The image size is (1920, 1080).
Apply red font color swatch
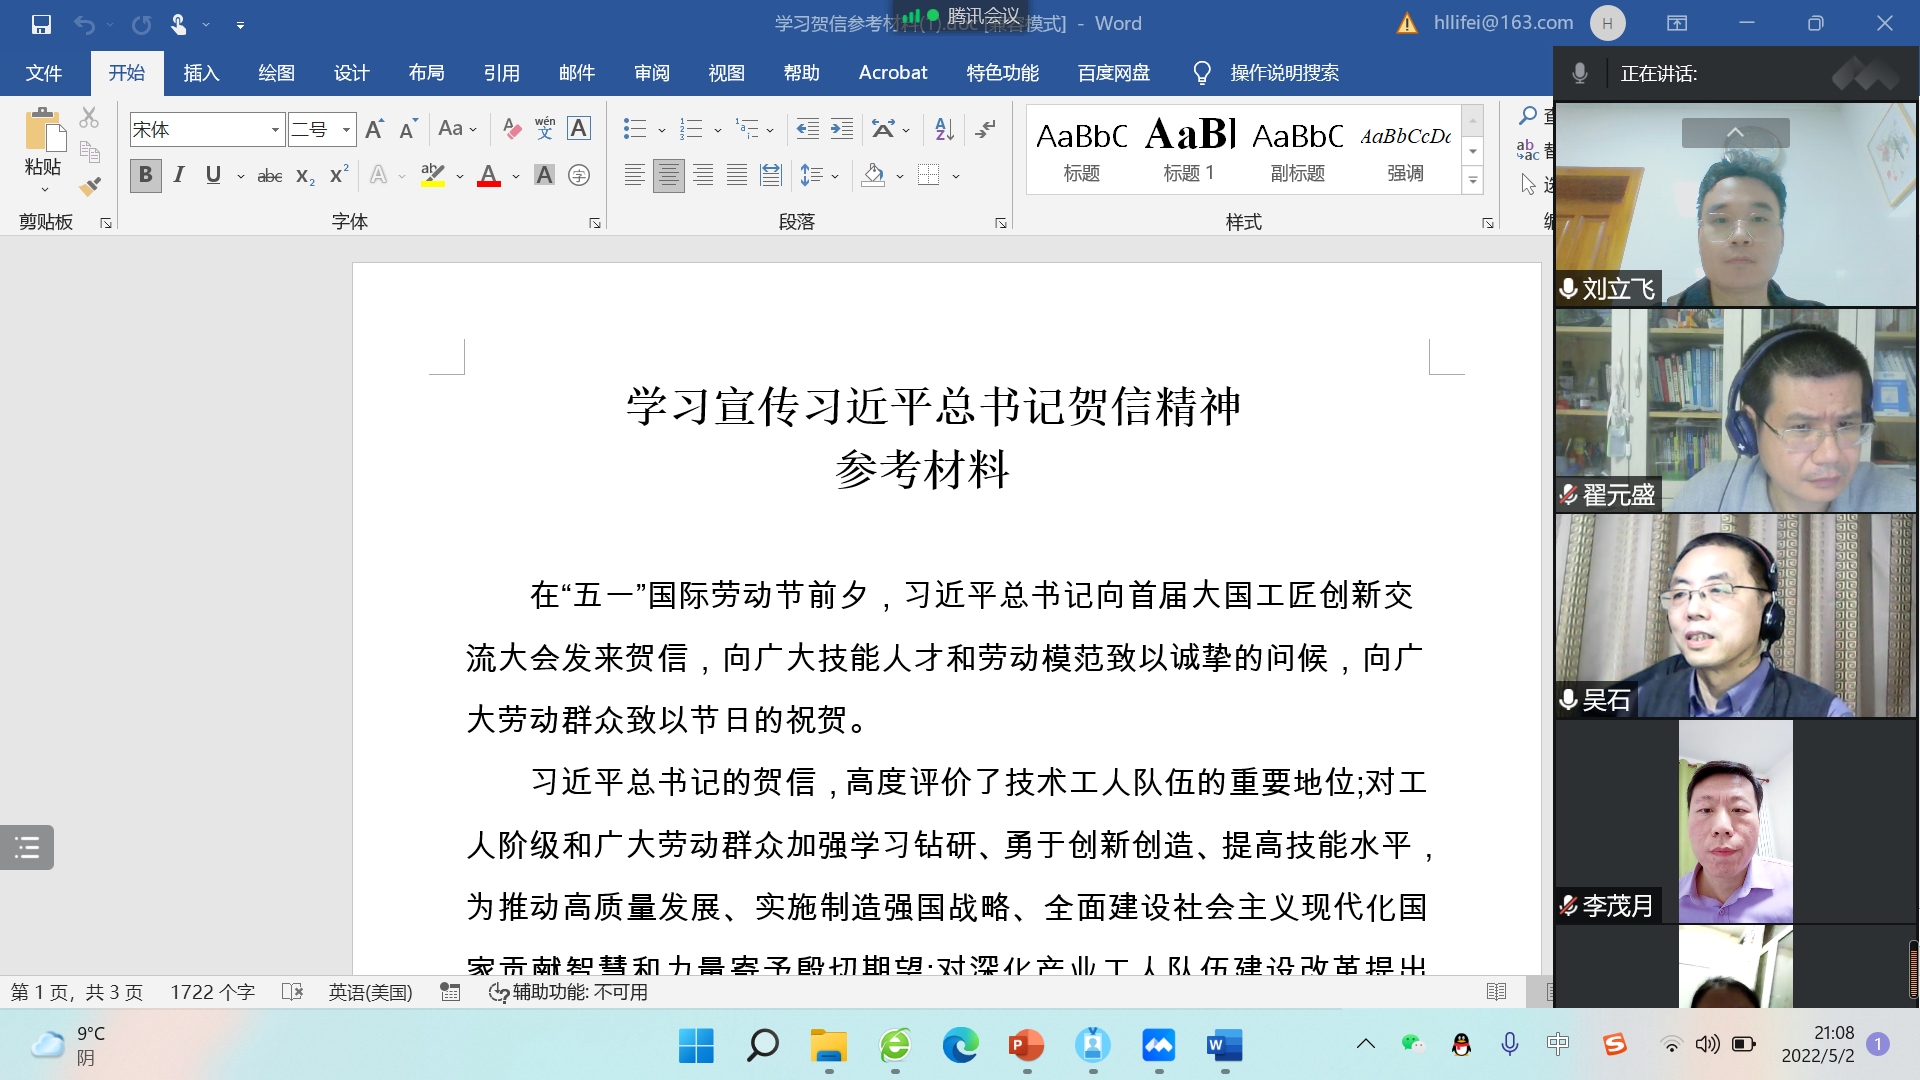pos(489,177)
